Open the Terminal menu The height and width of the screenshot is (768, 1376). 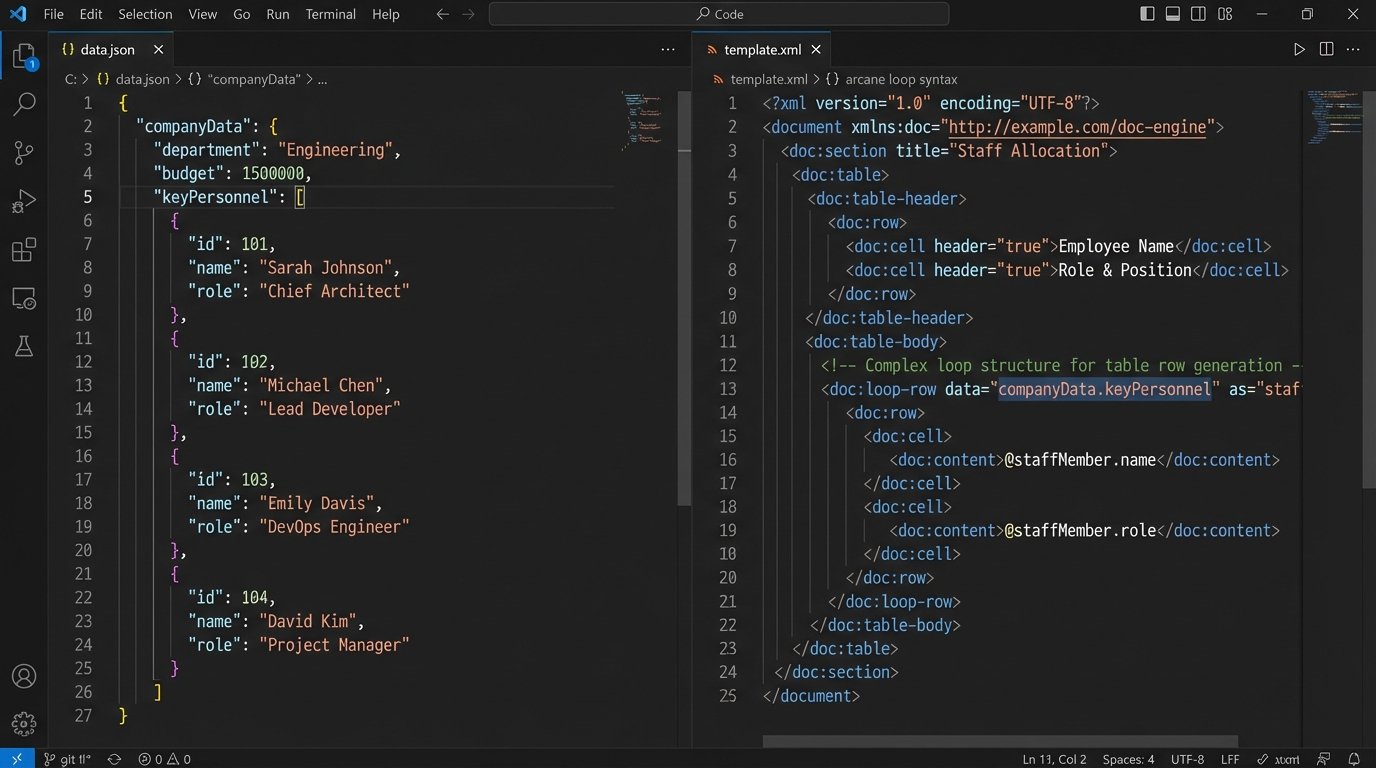(330, 14)
